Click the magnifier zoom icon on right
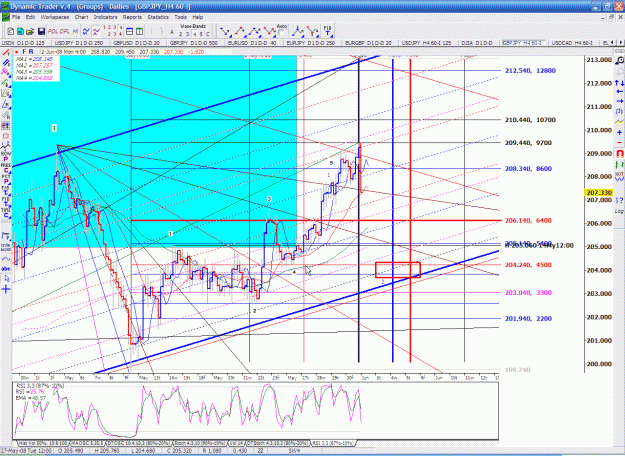This screenshot has height=456, width=625. 619,61
